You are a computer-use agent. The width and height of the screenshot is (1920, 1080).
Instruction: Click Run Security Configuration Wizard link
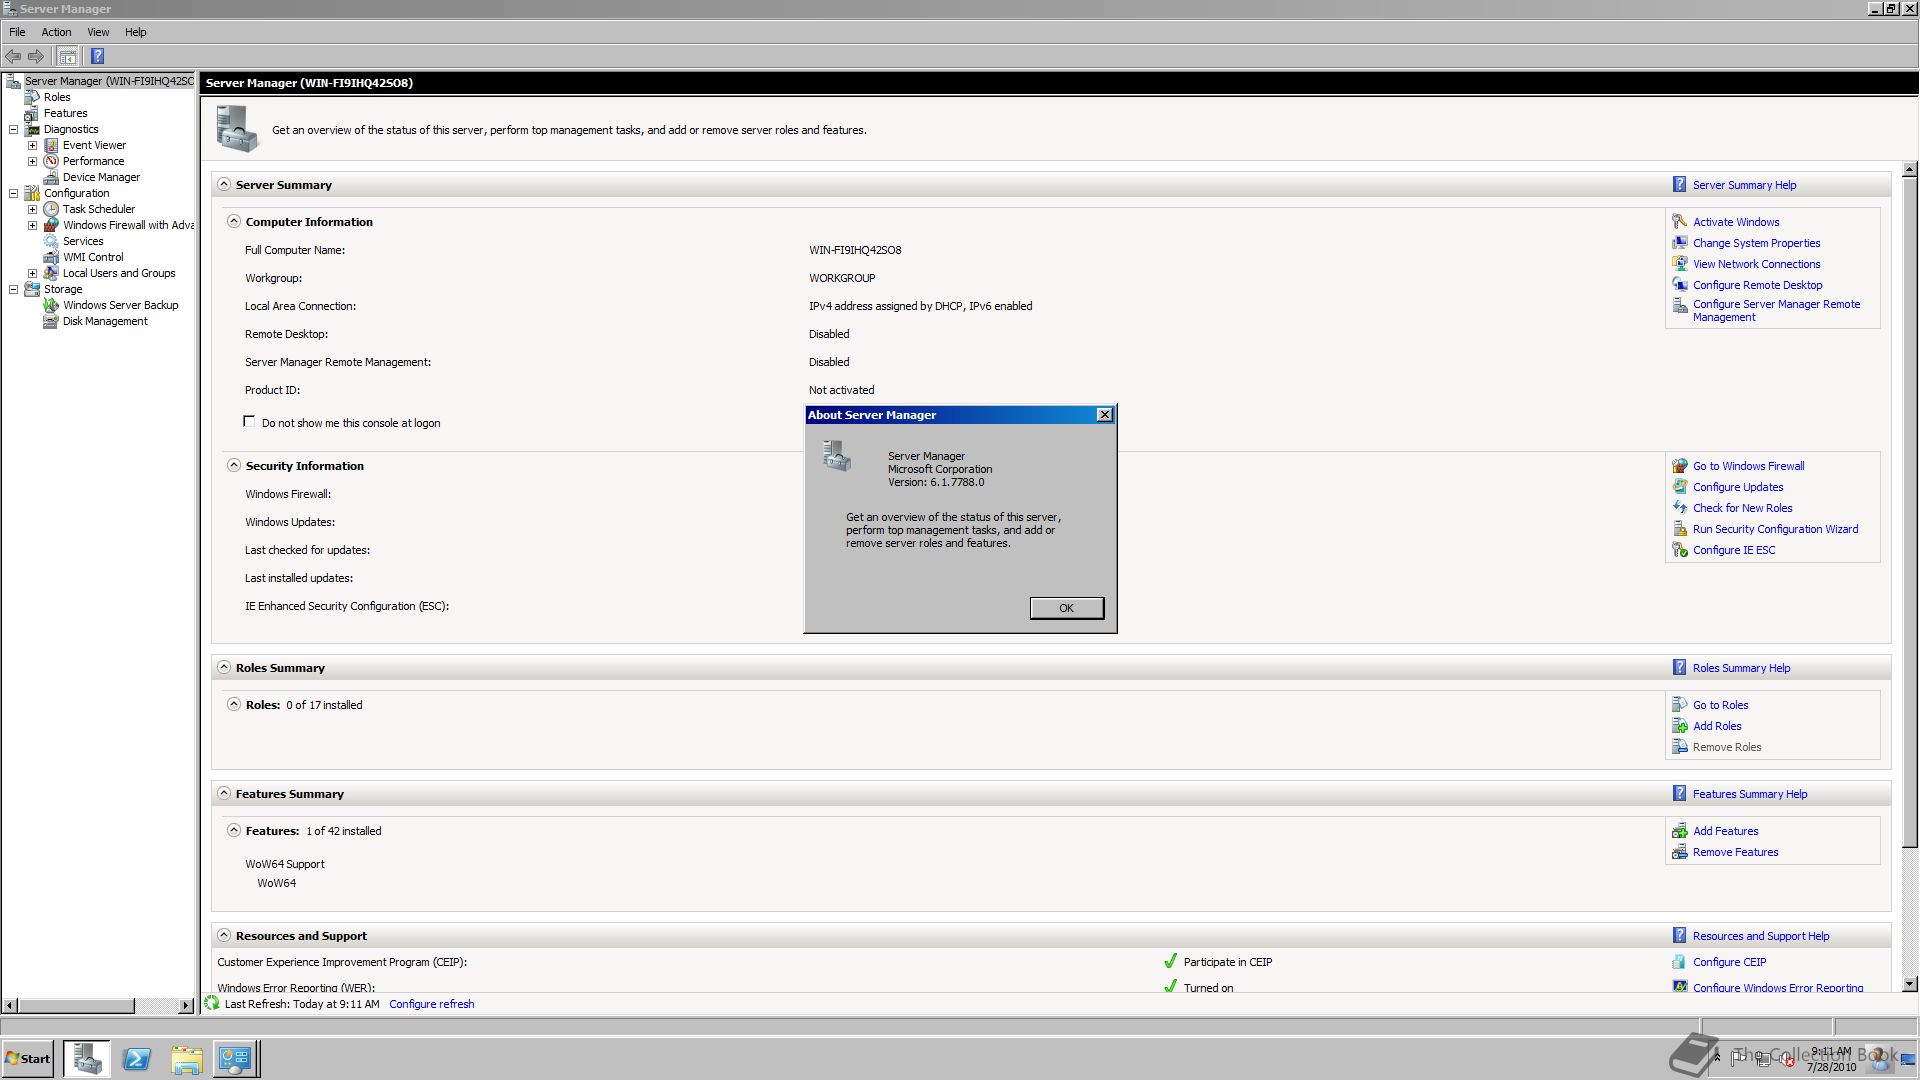1775,529
